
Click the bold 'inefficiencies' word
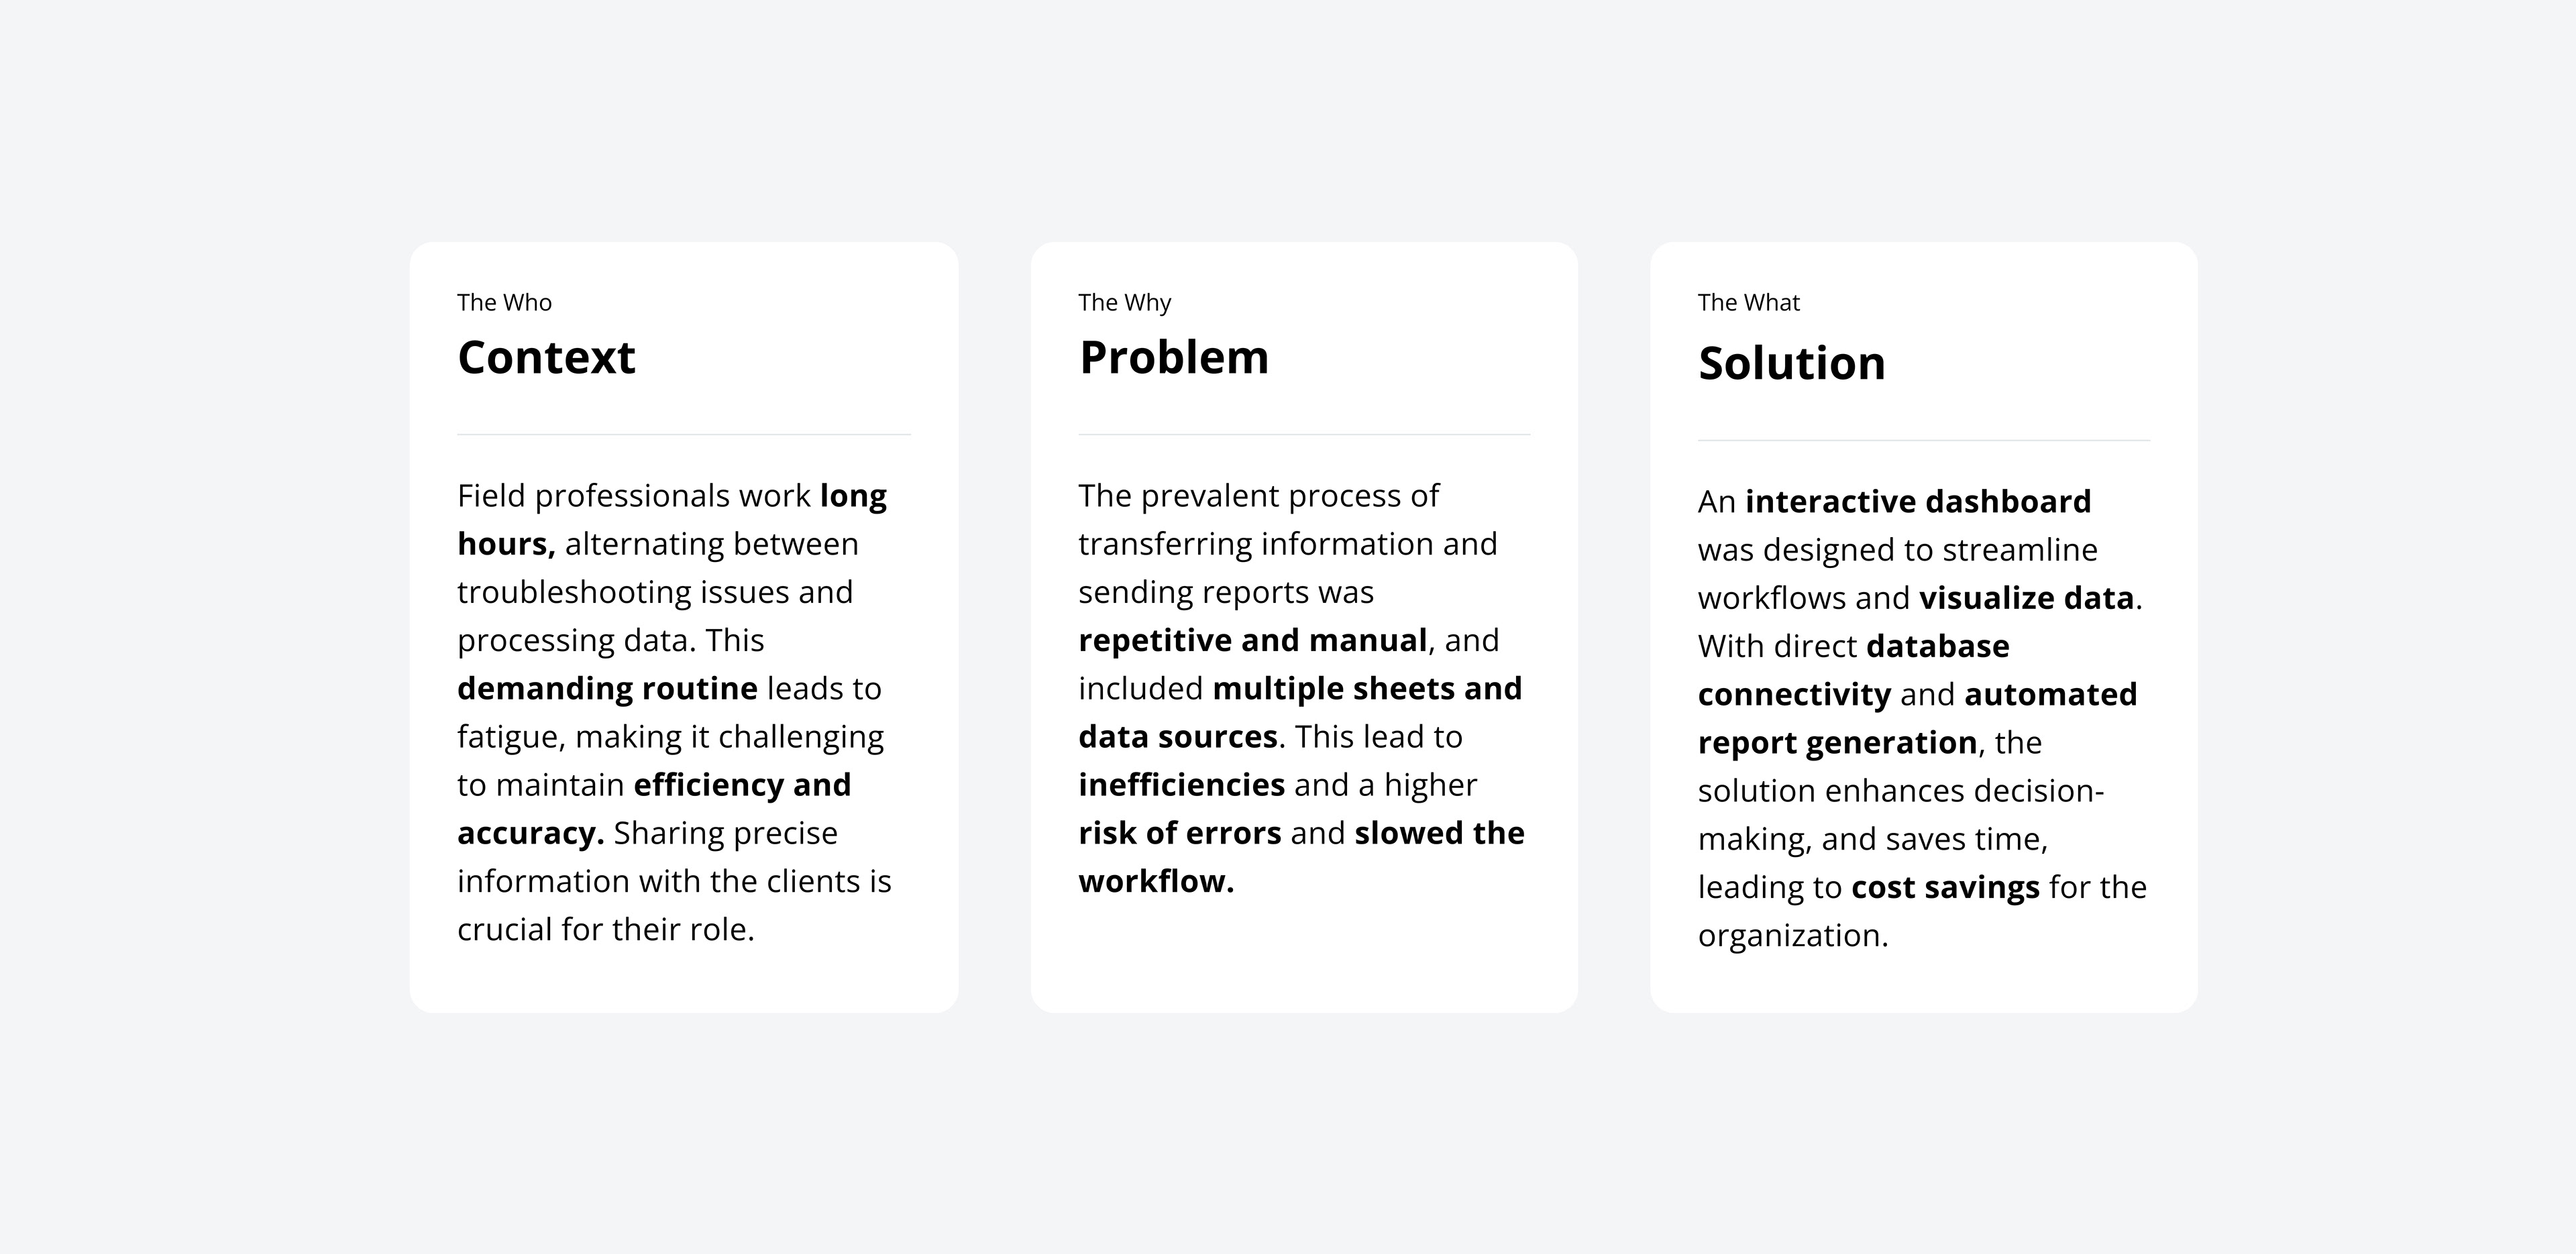tap(1181, 785)
